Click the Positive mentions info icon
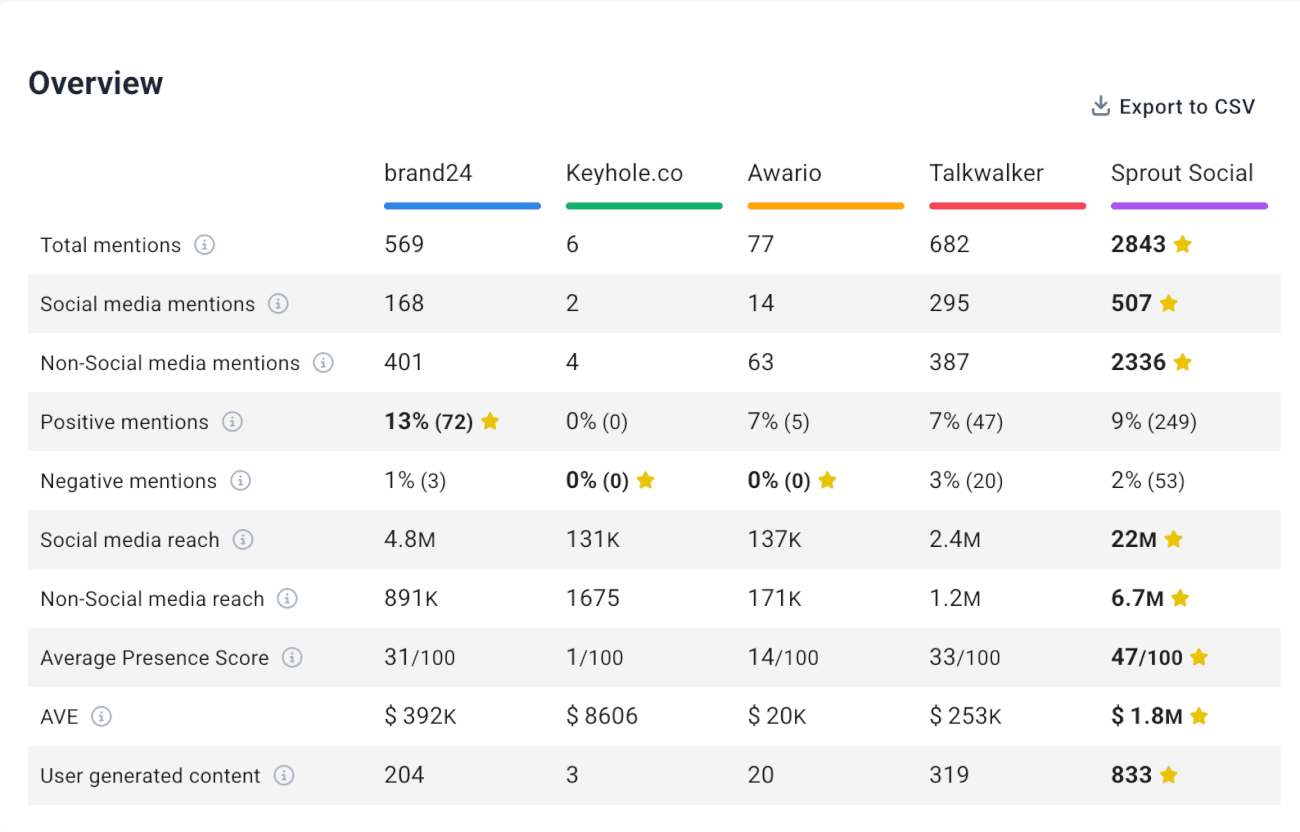Image resolution: width=1300 pixels, height=832 pixels. point(232,422)
